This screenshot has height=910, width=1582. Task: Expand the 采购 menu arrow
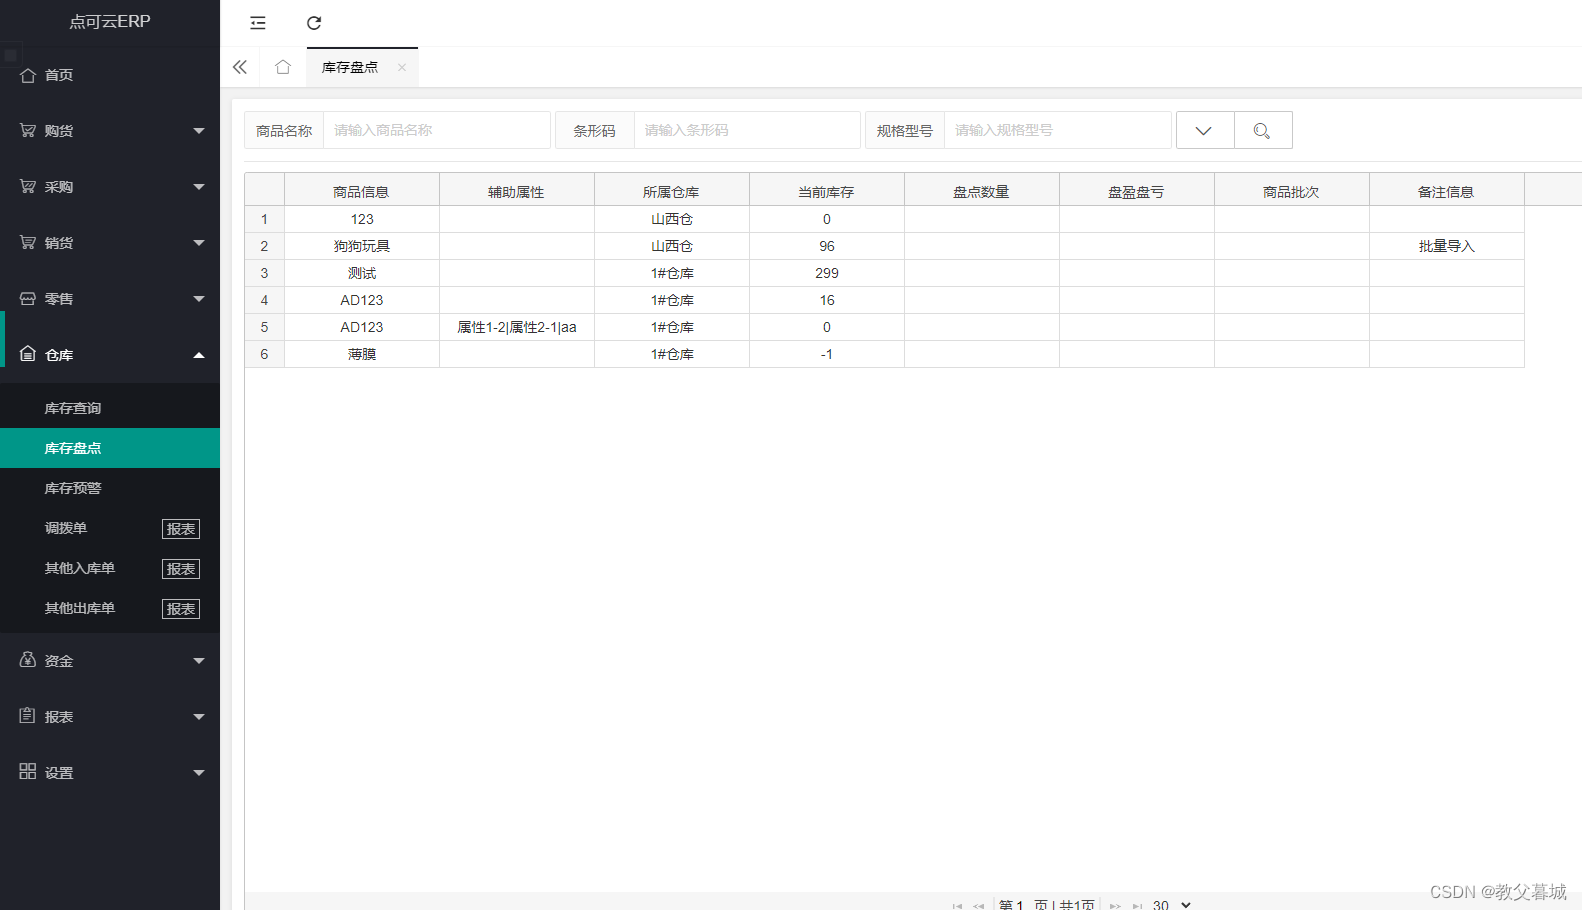pos(199,187)
